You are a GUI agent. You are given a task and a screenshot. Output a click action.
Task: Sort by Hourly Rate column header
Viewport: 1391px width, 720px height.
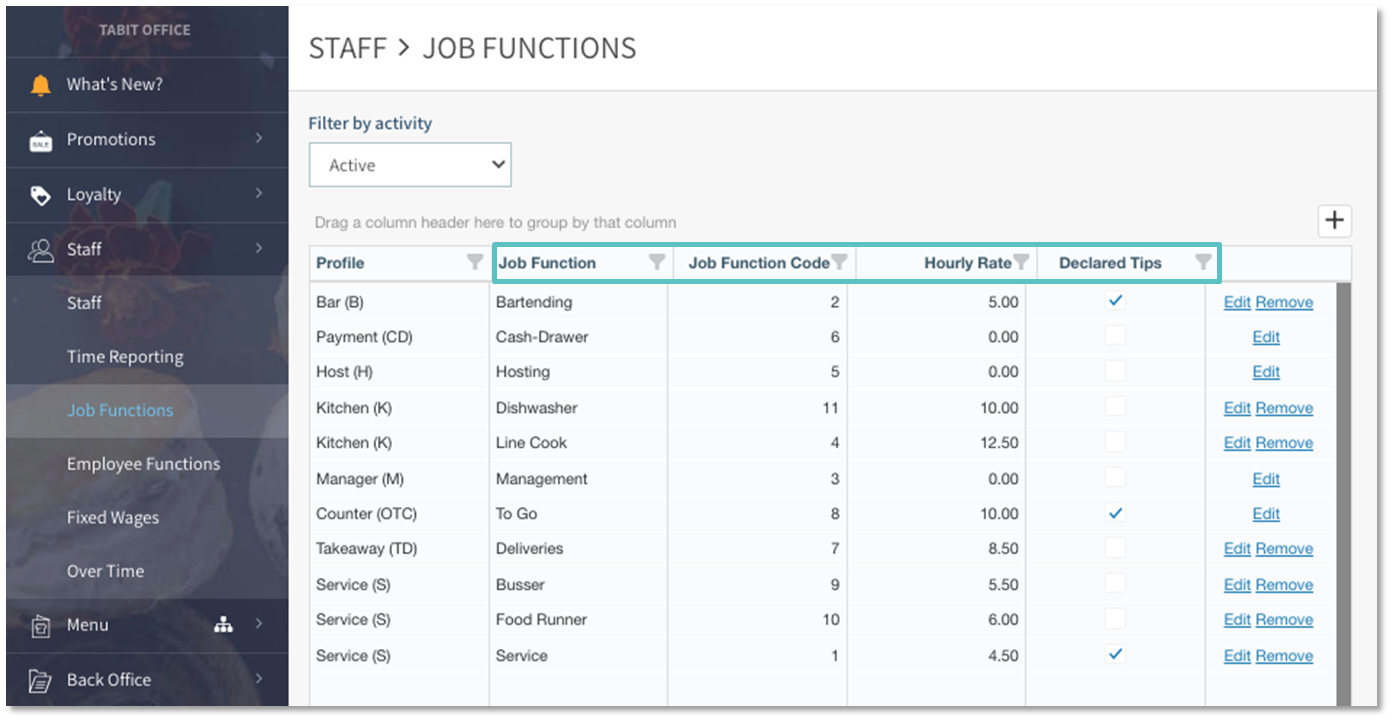[x=968, y=263]
